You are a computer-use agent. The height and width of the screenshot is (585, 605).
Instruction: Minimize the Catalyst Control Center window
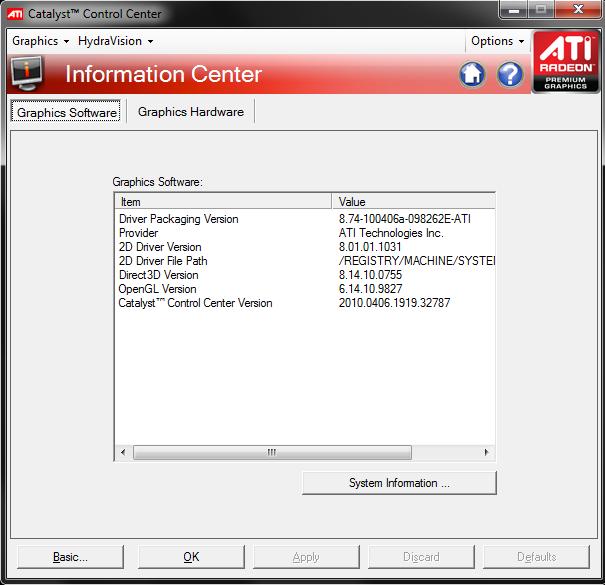pos(514,10)
